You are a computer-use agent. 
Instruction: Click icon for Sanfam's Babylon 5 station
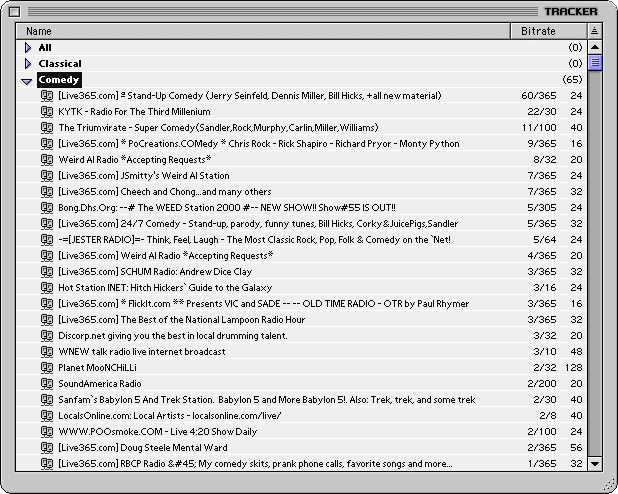47,400
